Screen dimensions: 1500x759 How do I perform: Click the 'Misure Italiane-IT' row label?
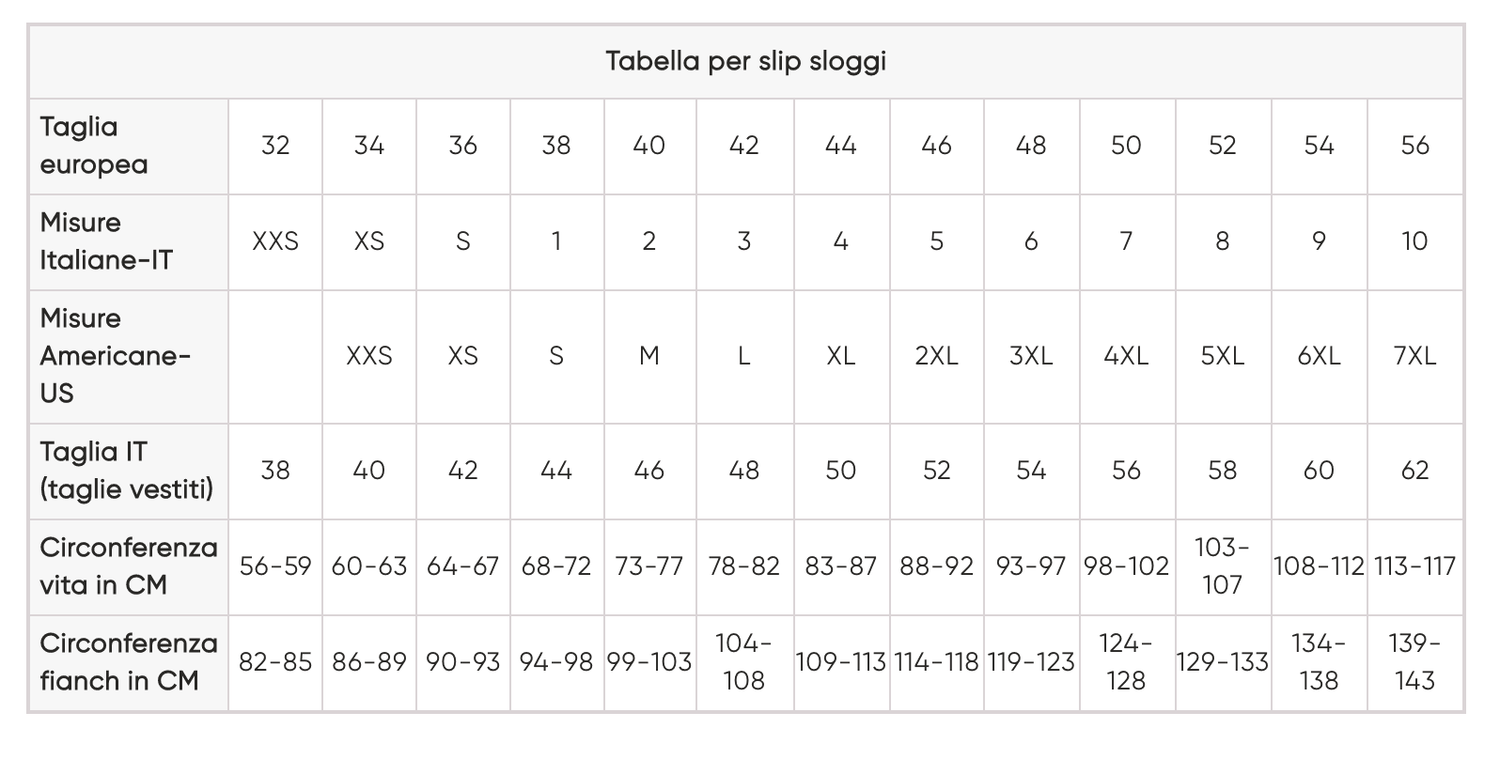(106, 241)
